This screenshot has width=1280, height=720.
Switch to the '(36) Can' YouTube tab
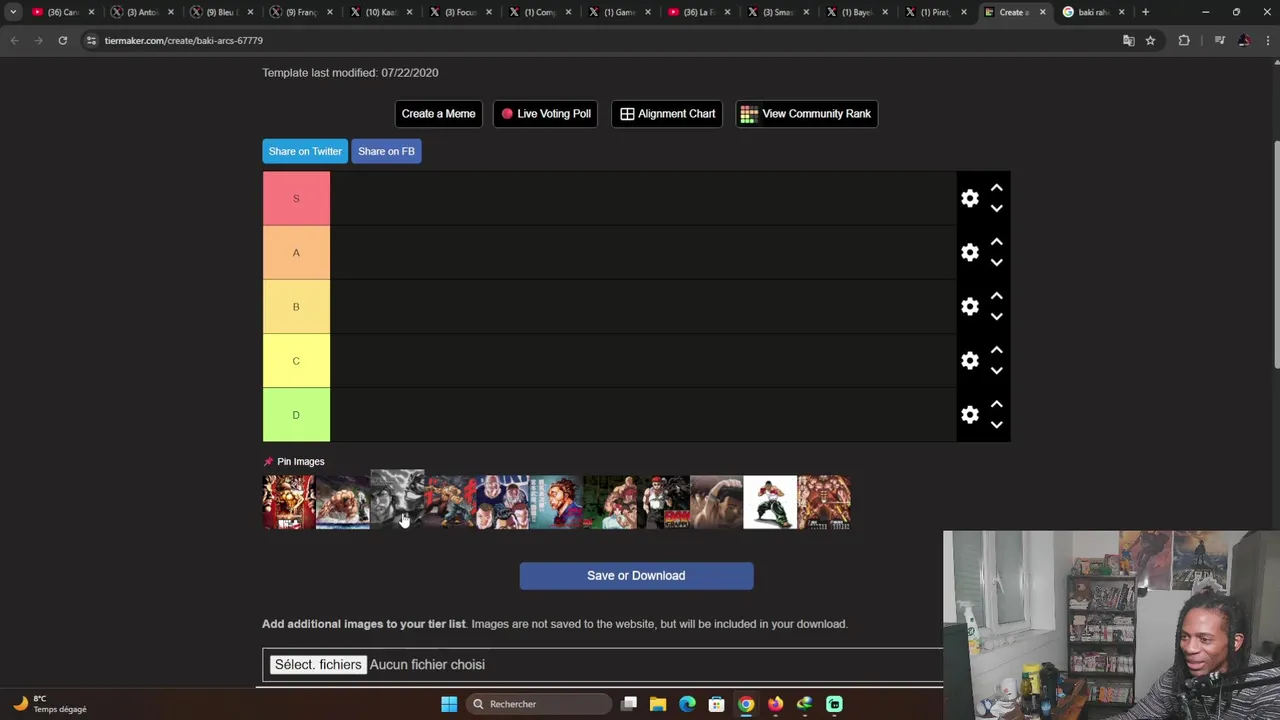[x=62, y=12]
